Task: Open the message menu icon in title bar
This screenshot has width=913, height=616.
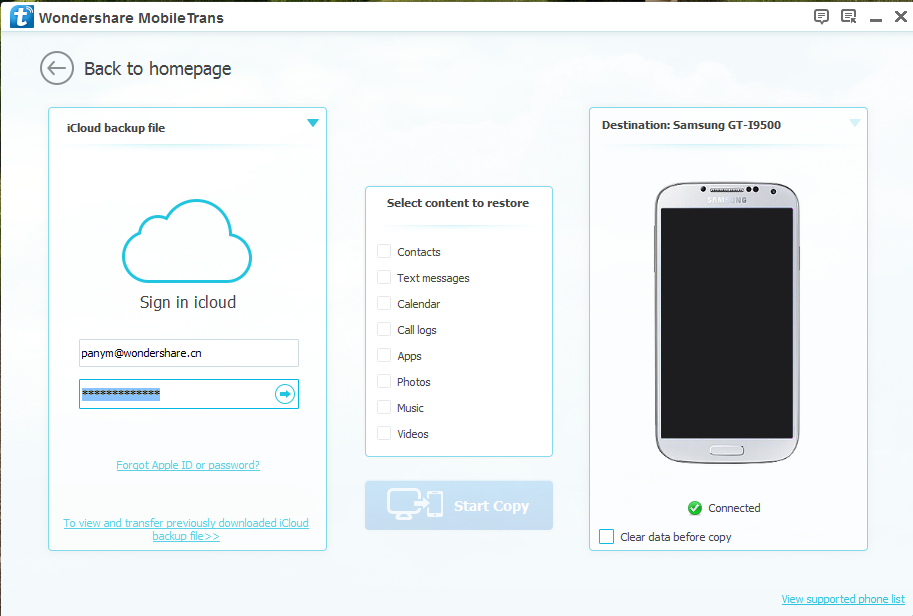Action: pos(849,16)
